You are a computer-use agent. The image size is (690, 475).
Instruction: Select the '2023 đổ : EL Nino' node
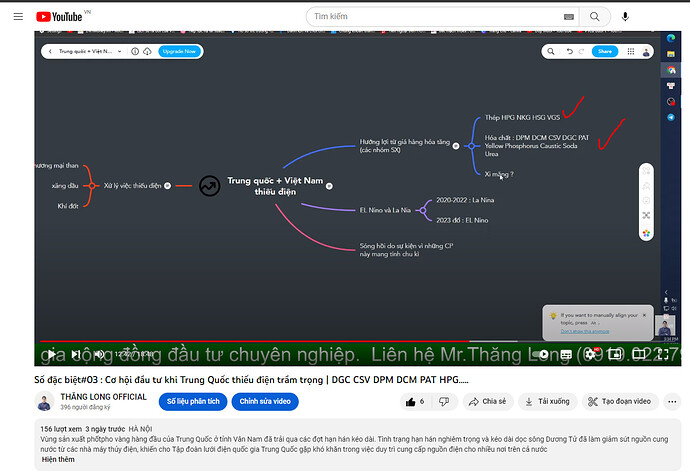(462, 220)
